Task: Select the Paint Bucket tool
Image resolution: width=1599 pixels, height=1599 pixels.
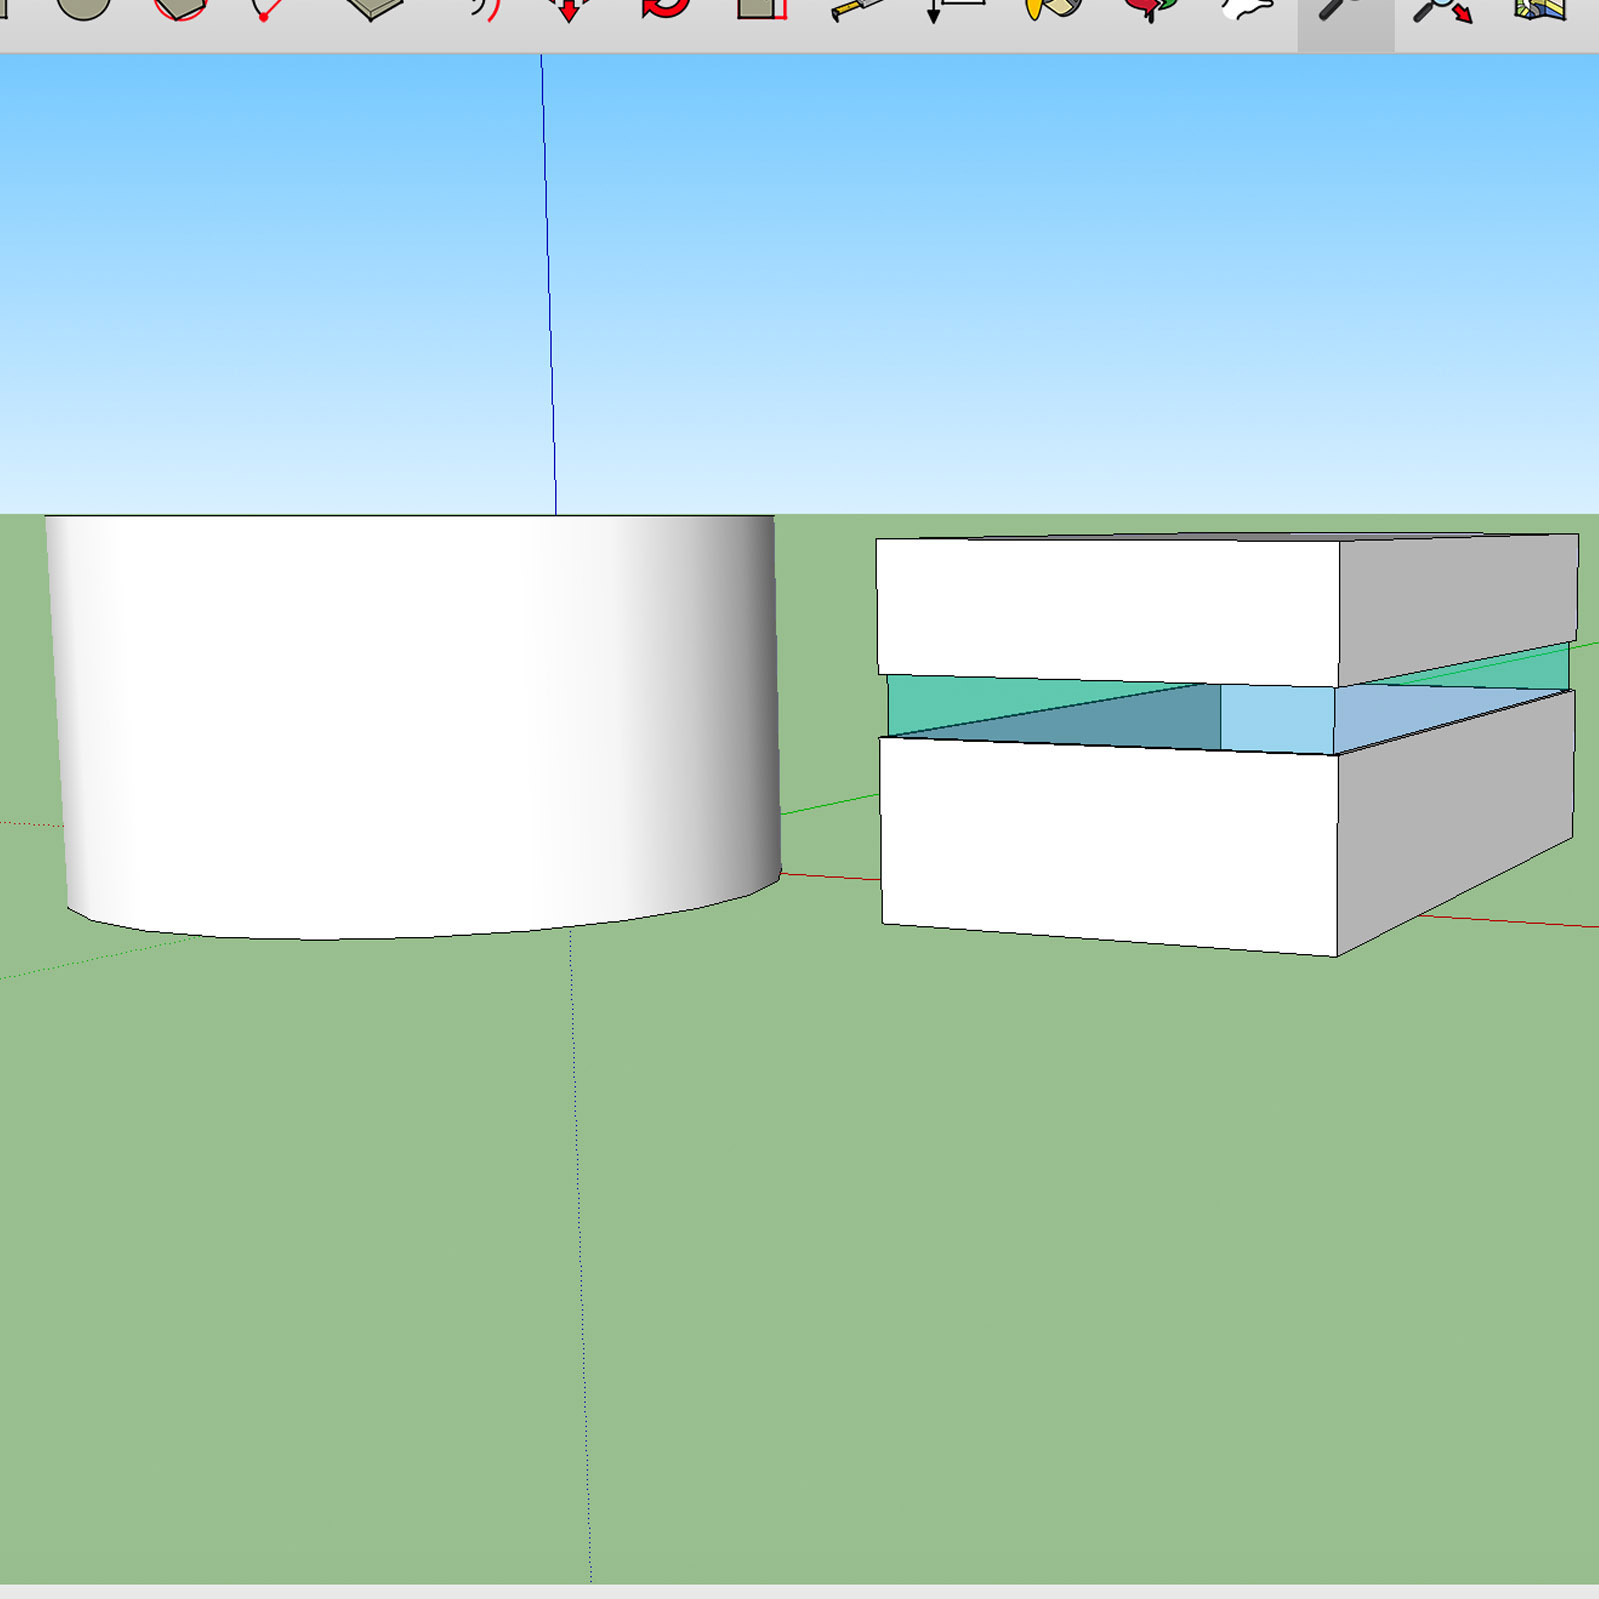Action: tap(1054, 8)
